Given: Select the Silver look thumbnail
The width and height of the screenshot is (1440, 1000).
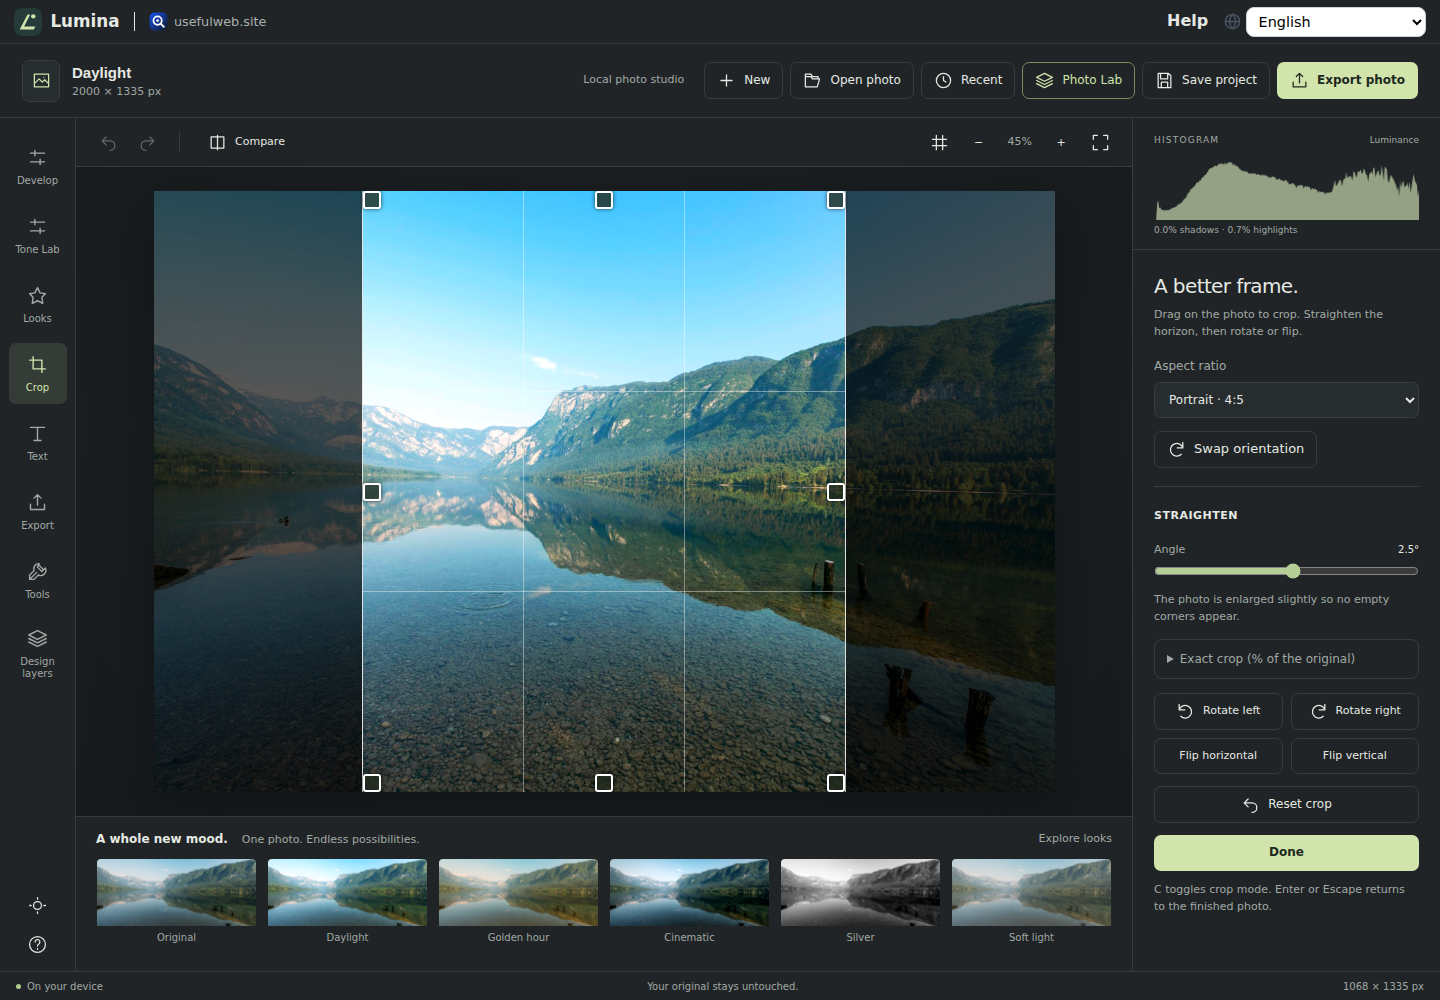Looking at the screenshot, I should point(860,892).
